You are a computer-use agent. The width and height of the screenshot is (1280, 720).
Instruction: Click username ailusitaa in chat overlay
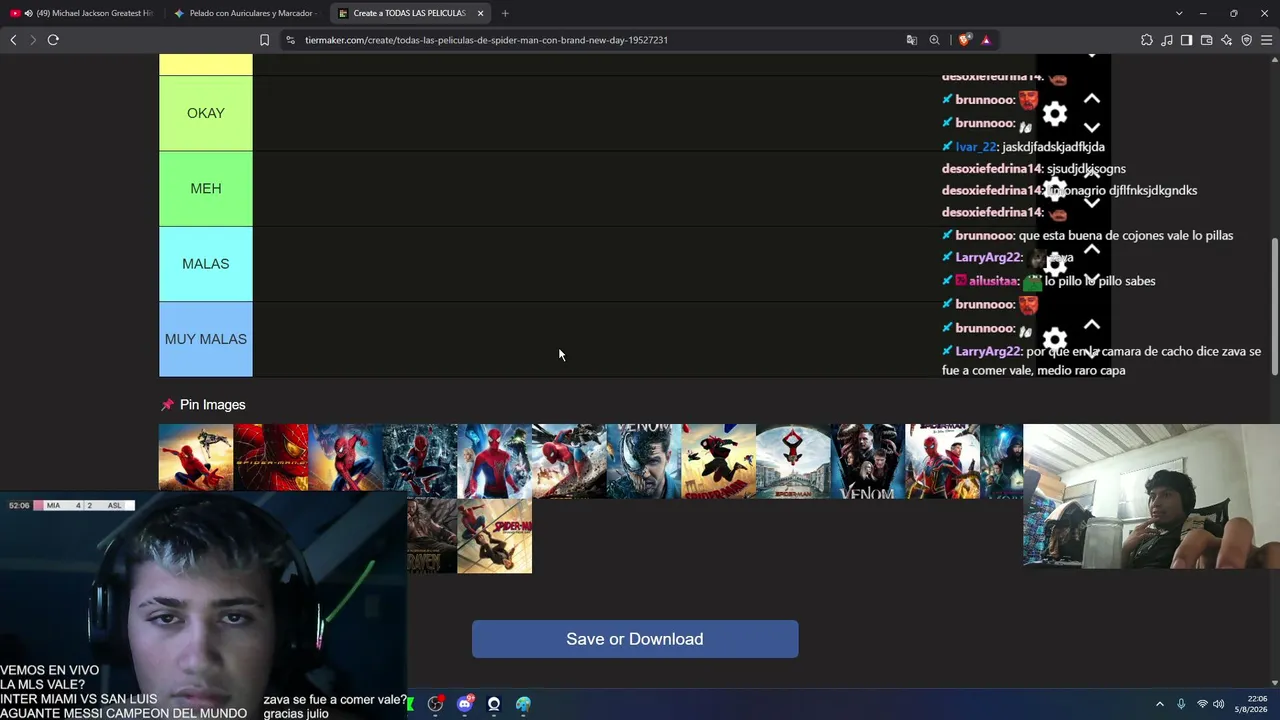[993, 281]
